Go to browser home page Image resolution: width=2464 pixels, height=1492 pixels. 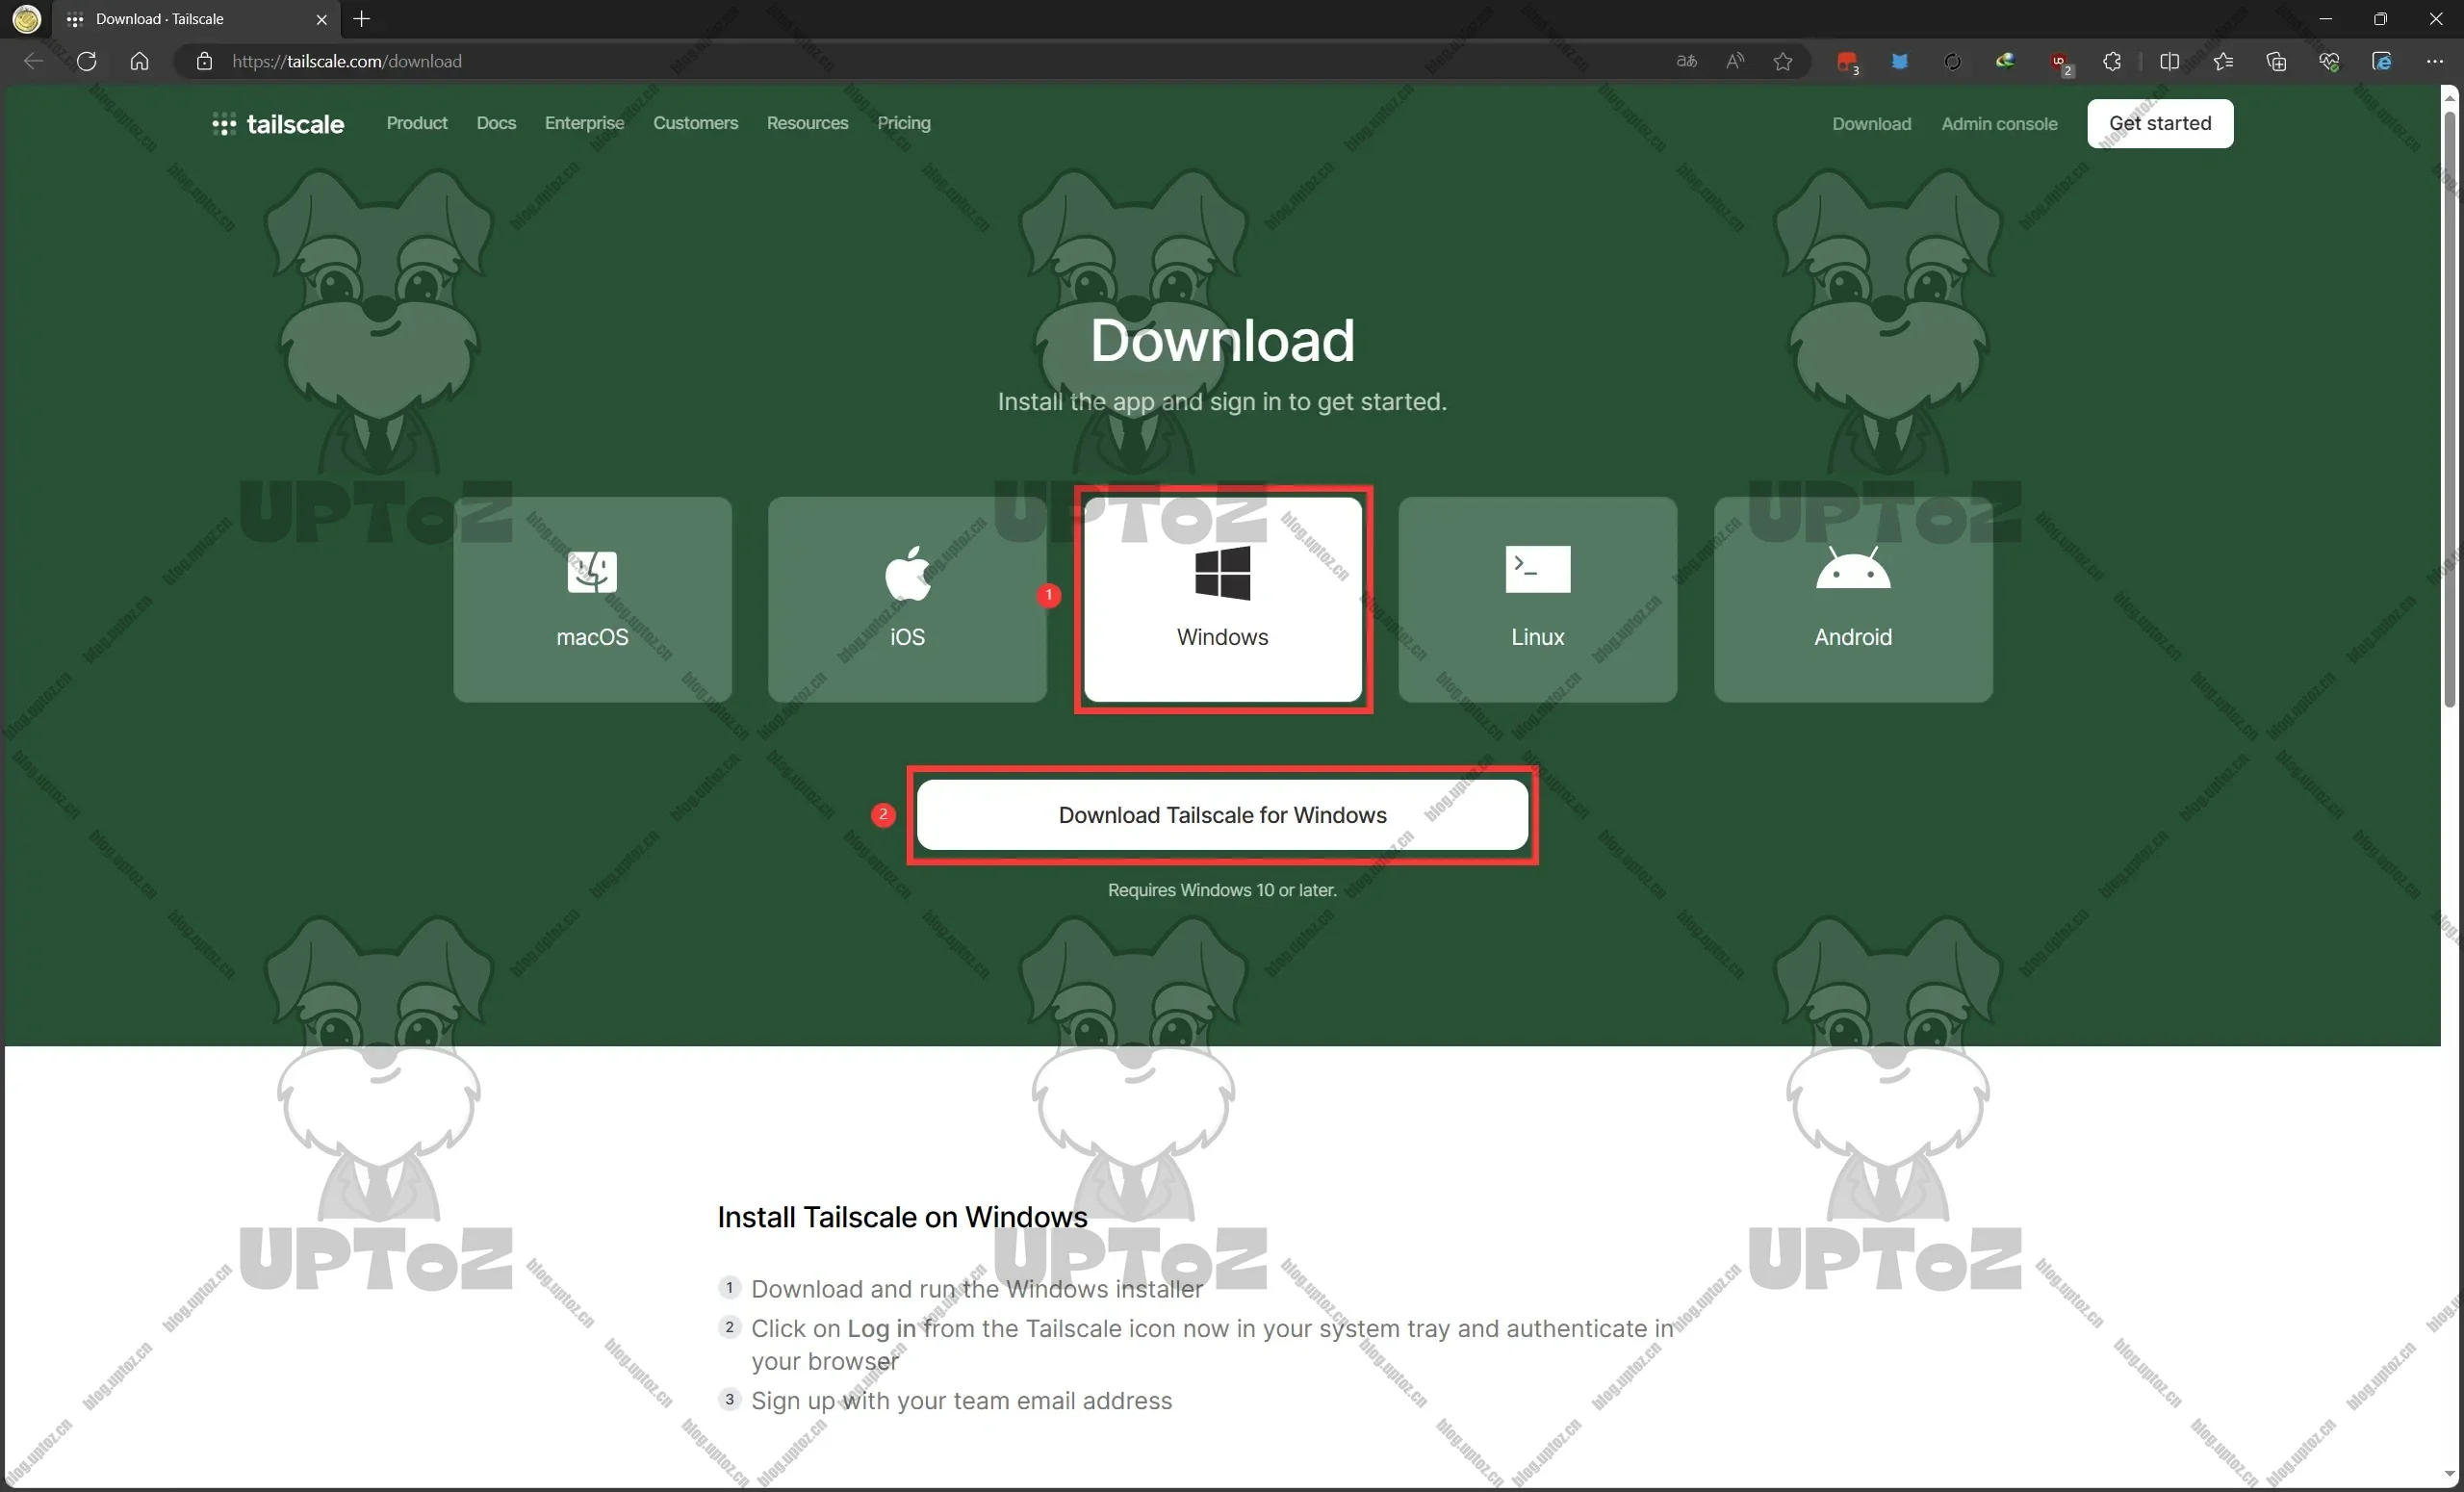tap(139, 61)
